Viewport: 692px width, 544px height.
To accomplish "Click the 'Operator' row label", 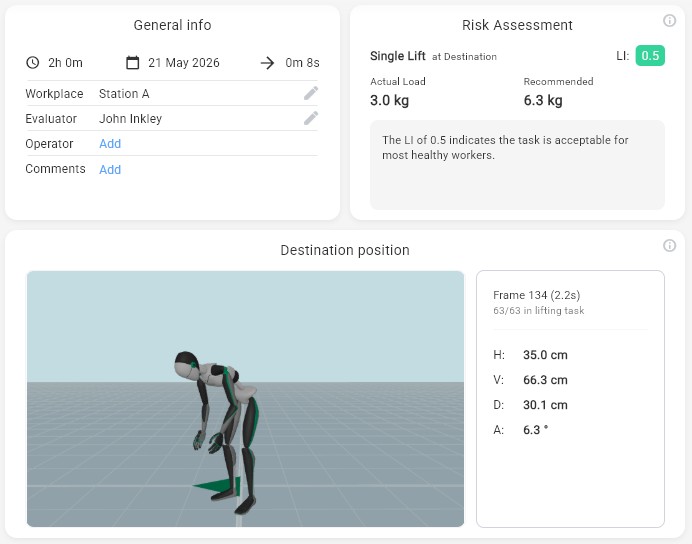I will coord(49,144).
